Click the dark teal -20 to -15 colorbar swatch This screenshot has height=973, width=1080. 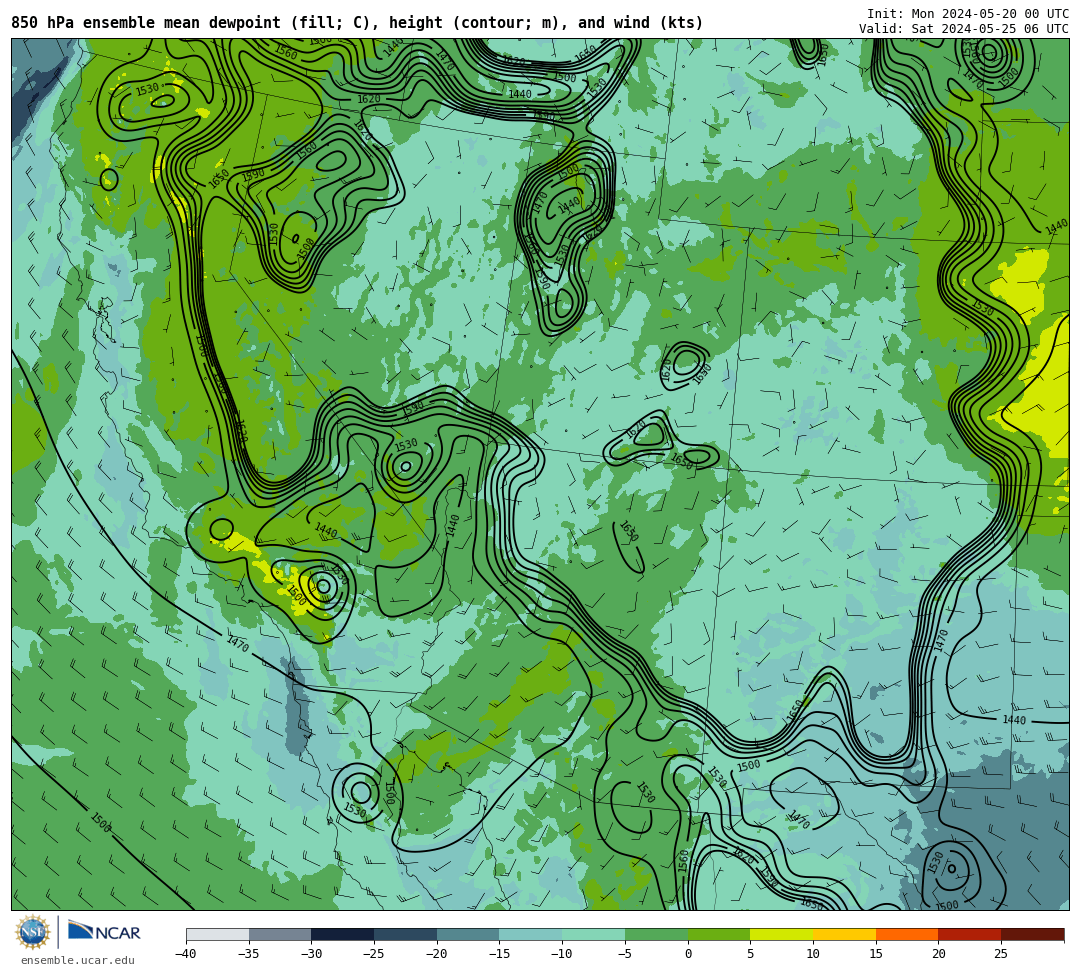point(468,934)
